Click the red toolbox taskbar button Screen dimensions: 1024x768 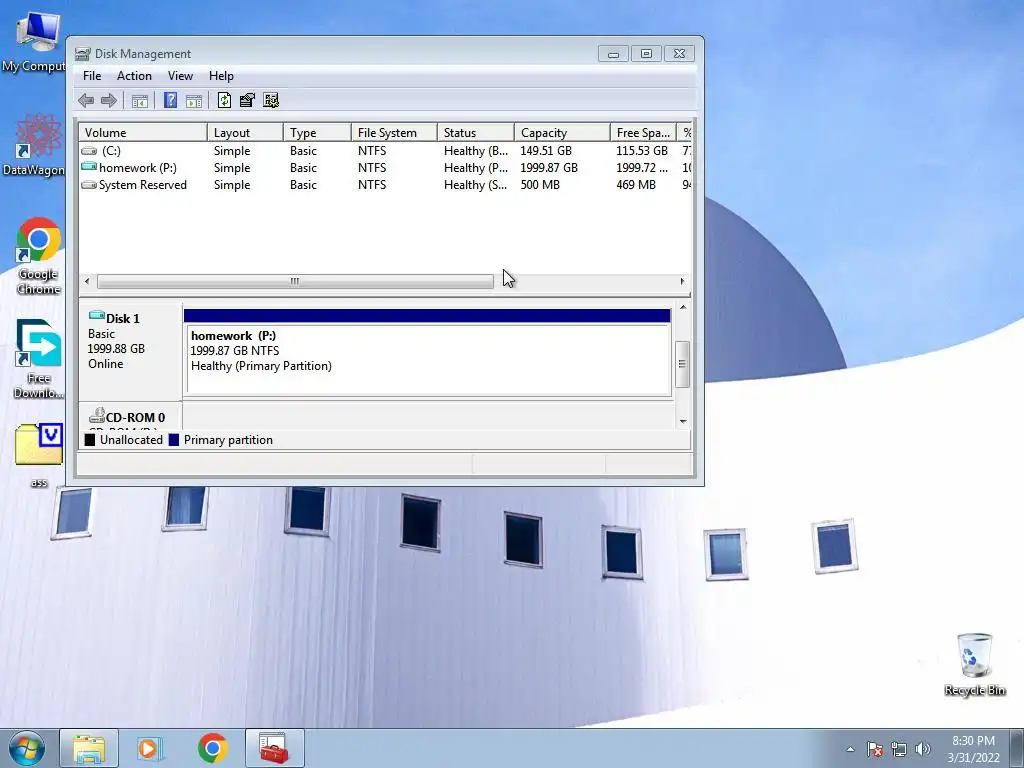pyautogui.click(x=274, y=748)
